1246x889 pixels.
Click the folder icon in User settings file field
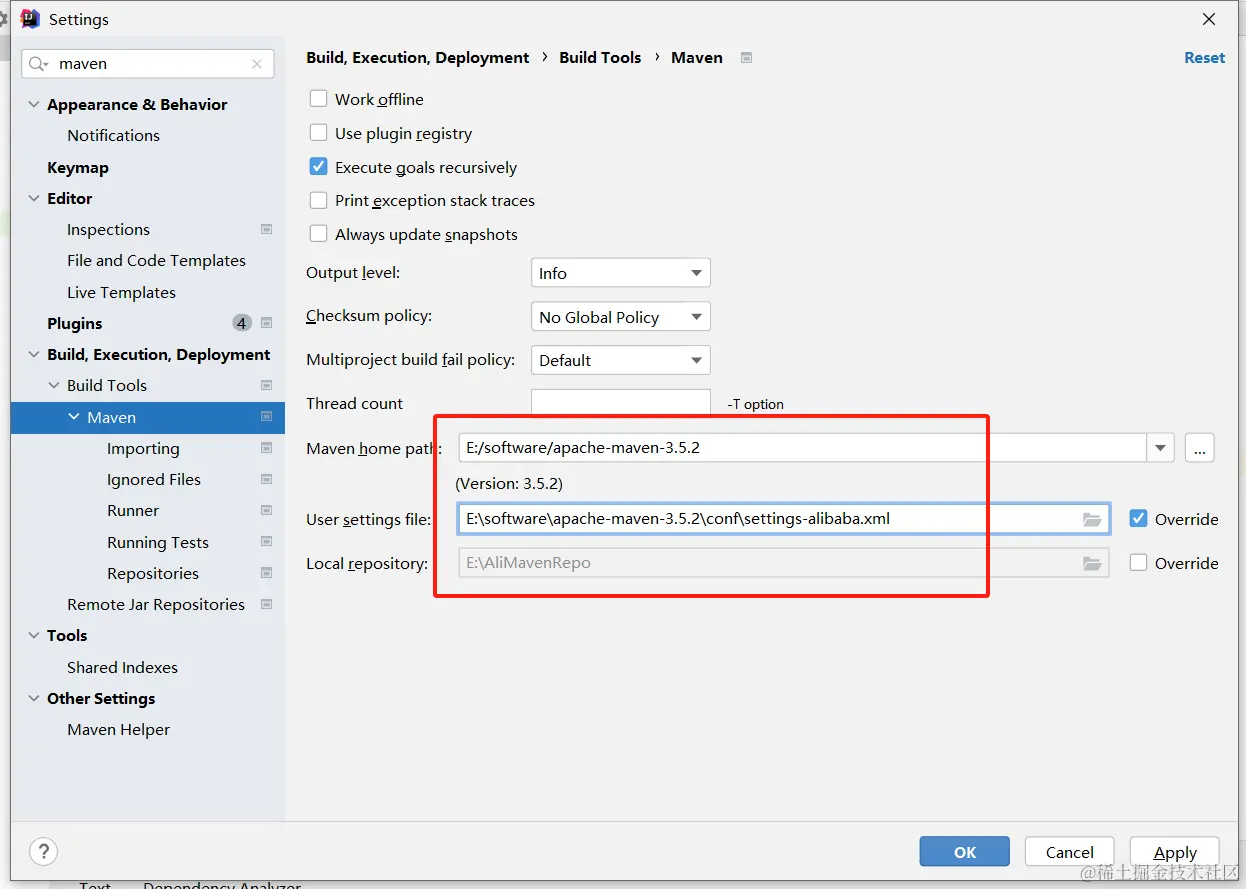[1092, 519]
